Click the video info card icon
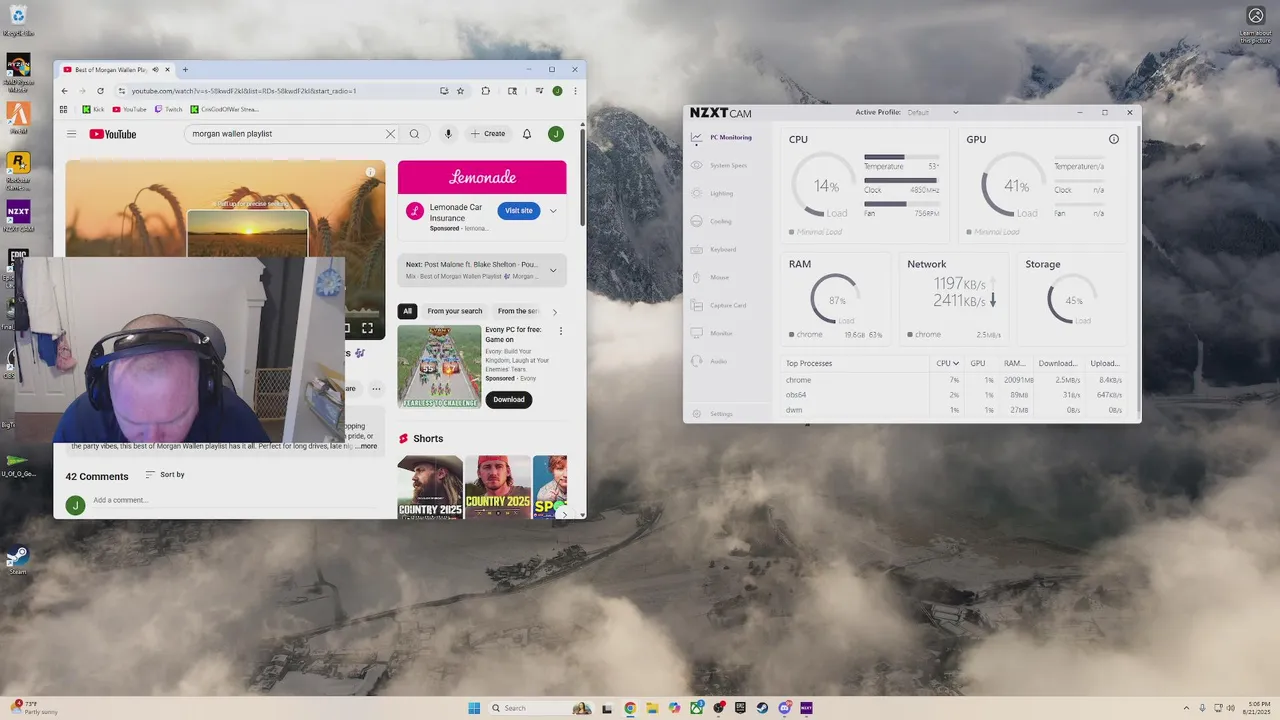The height and width of the screenshot is (720, 1280). coord(370,172)
